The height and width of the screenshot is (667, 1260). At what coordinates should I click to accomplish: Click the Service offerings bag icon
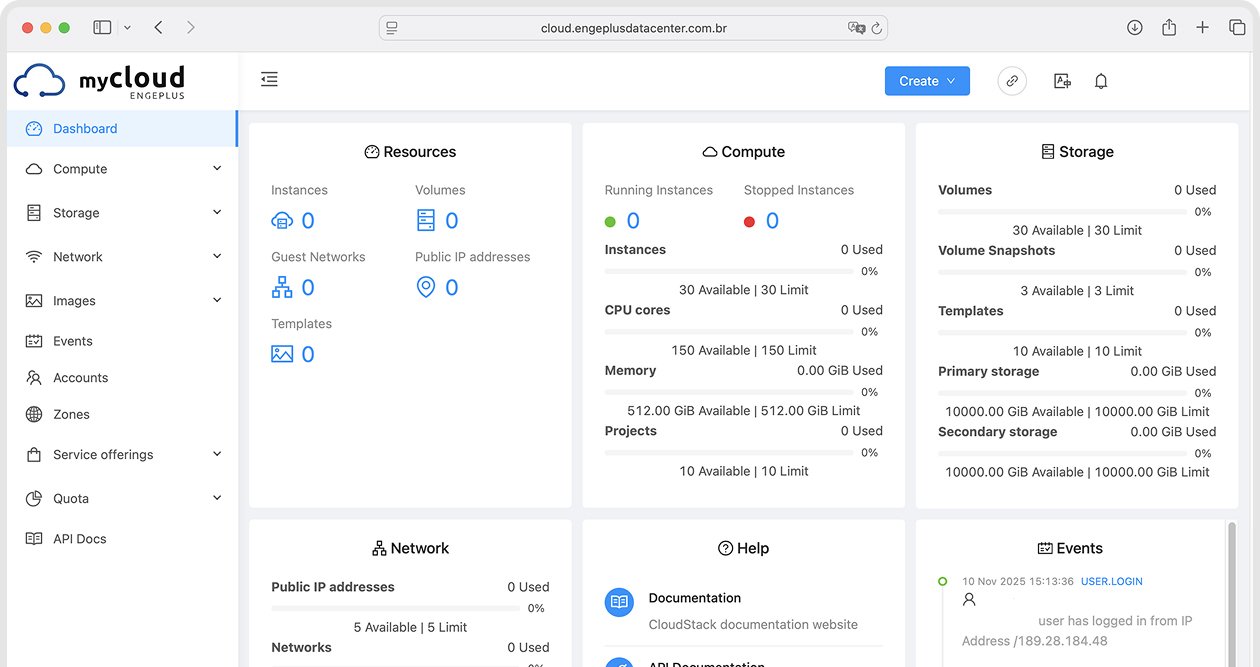[34, 454]
